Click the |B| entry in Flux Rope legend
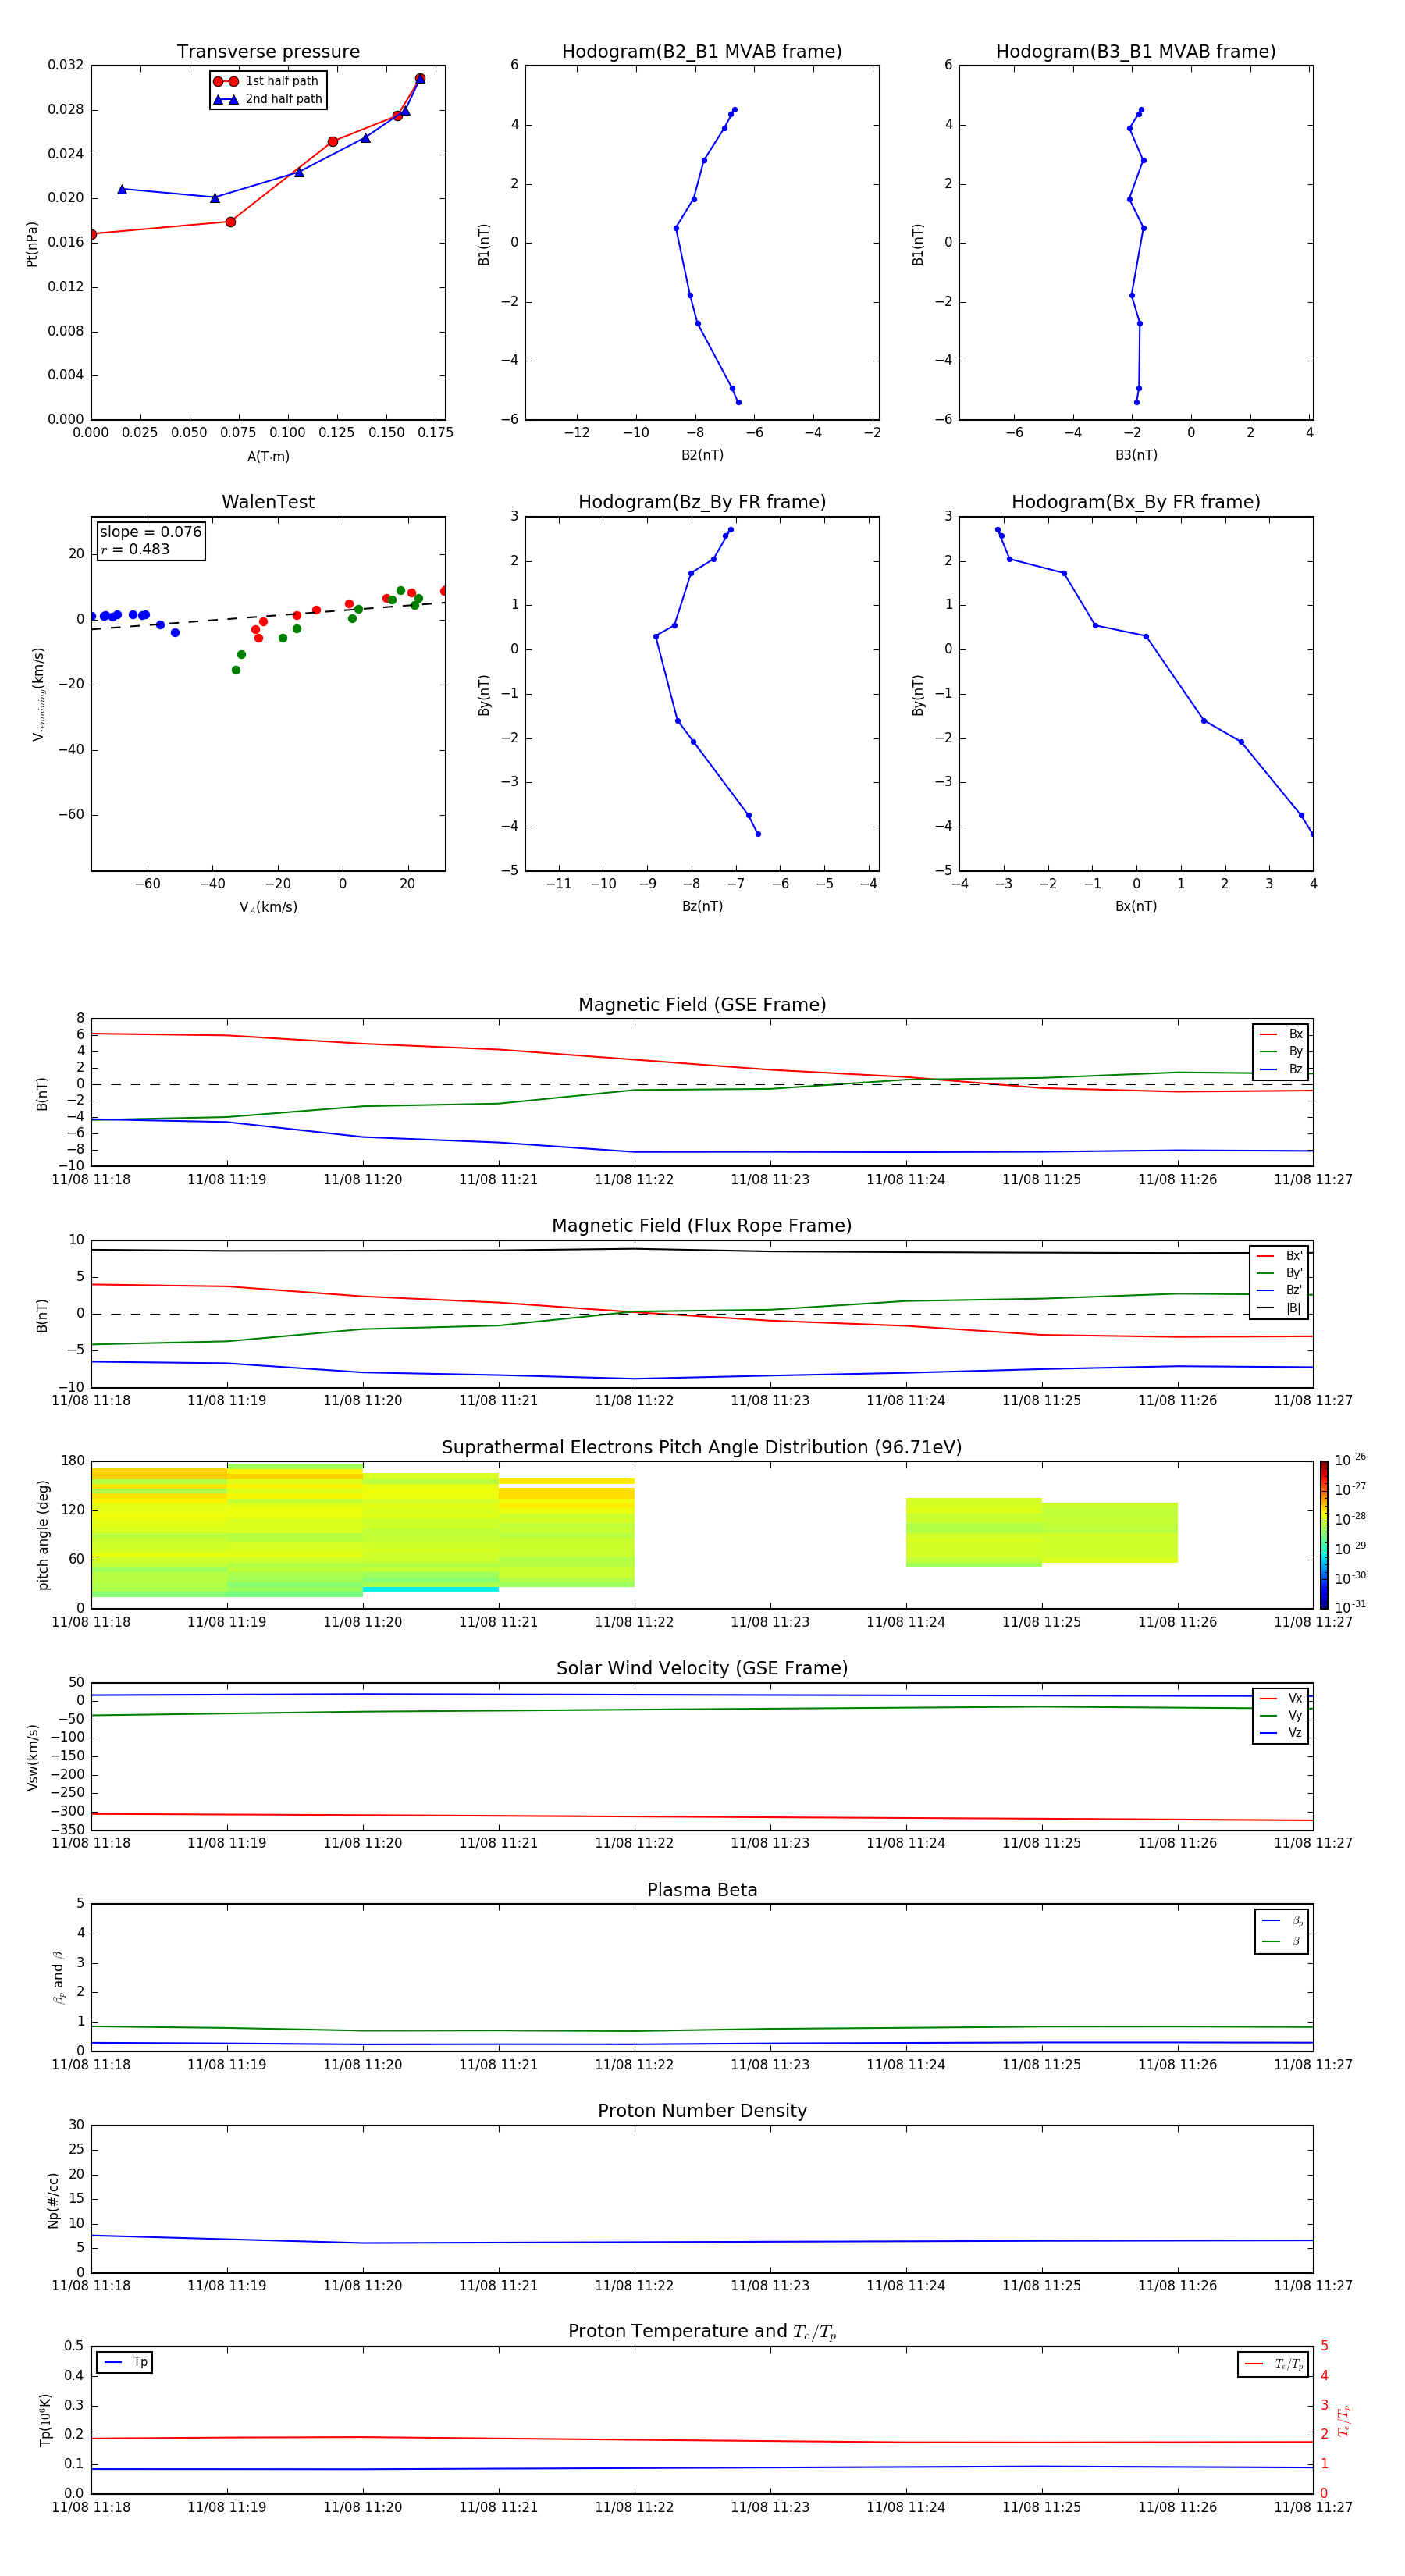This screenshot has width=1405, height=2576. click(1279, 1308)
